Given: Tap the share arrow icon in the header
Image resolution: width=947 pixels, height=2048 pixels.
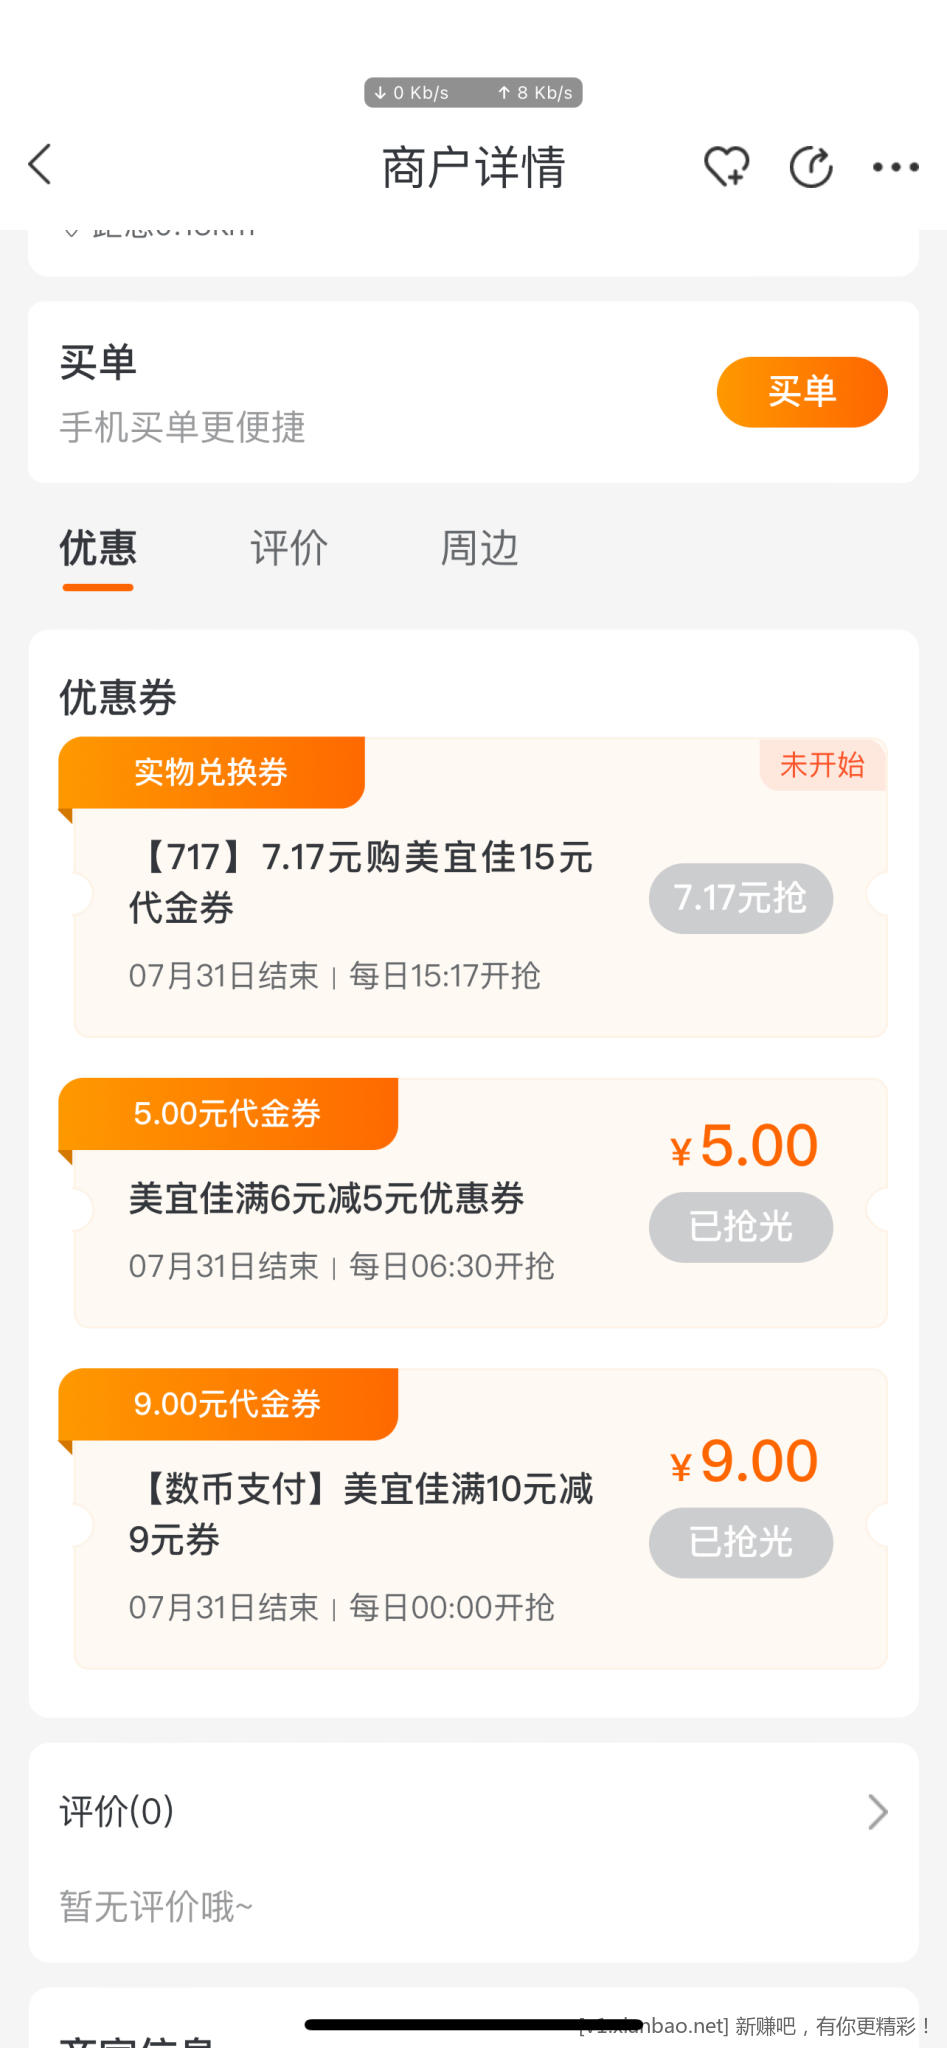Looking at the screenshot, I should (811, 166).
